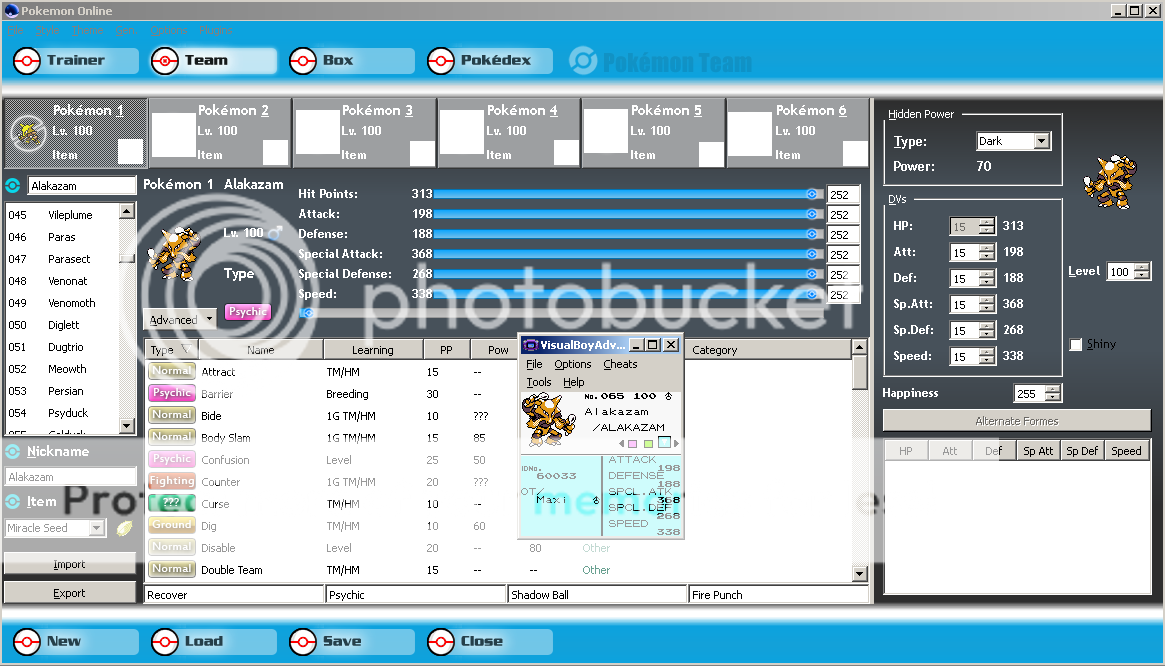Click the Sp Att button below Alternate Formes
1165x666 pixels.
[x=1038, y=450]
